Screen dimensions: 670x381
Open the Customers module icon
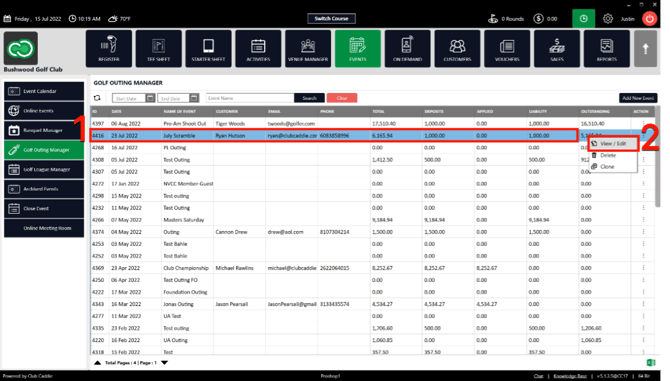click(457, 48)
